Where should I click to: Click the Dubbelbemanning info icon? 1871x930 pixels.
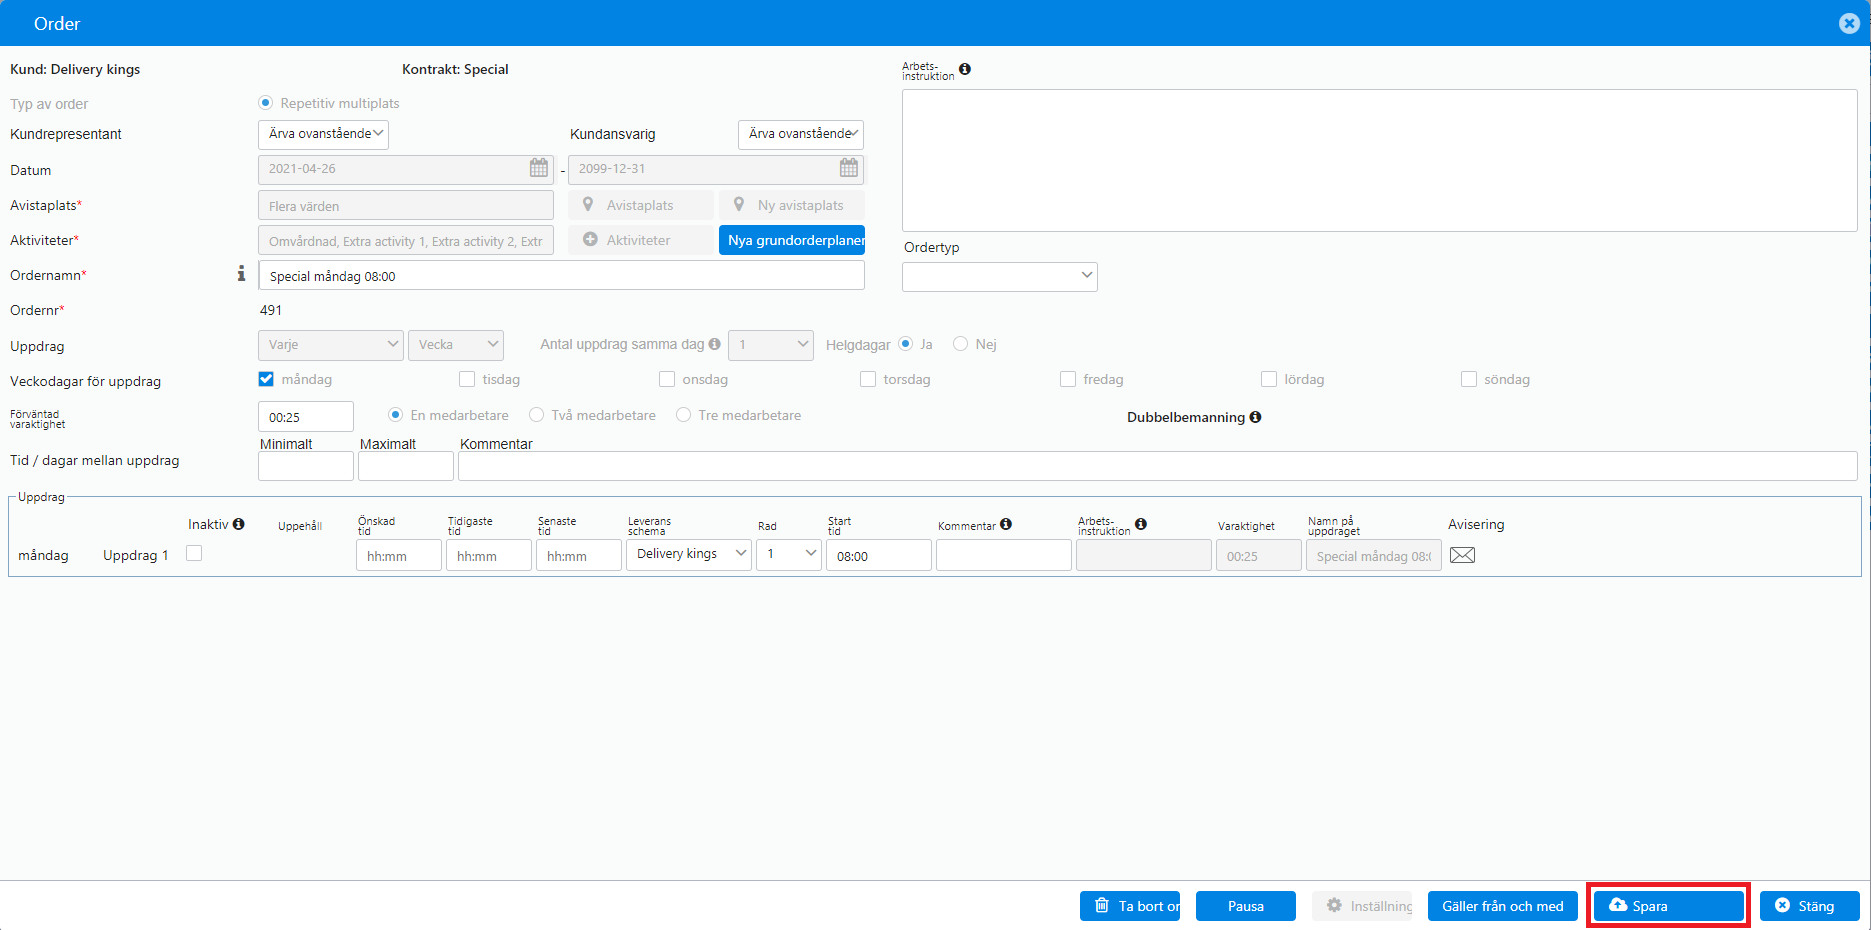1255,417
